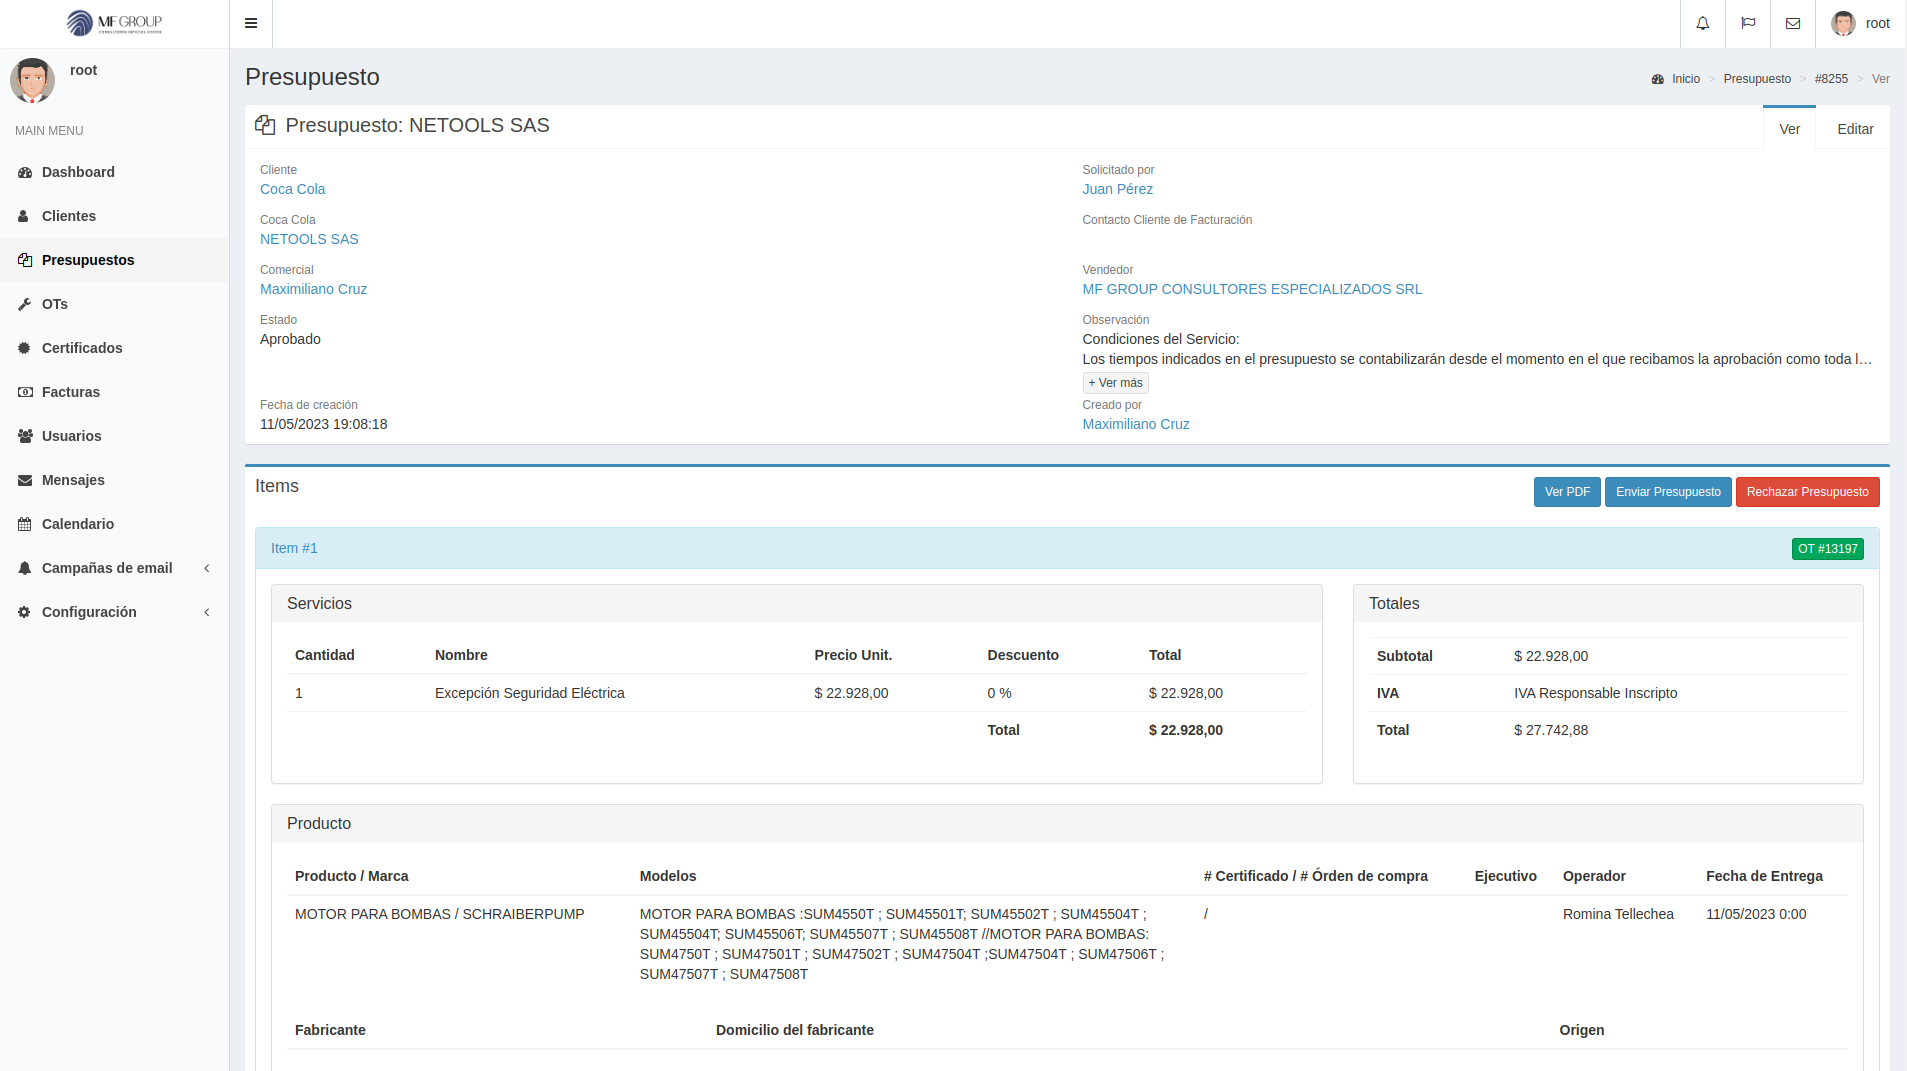Click the breadcrumb dashboard icon

(x=1658, y=79)
